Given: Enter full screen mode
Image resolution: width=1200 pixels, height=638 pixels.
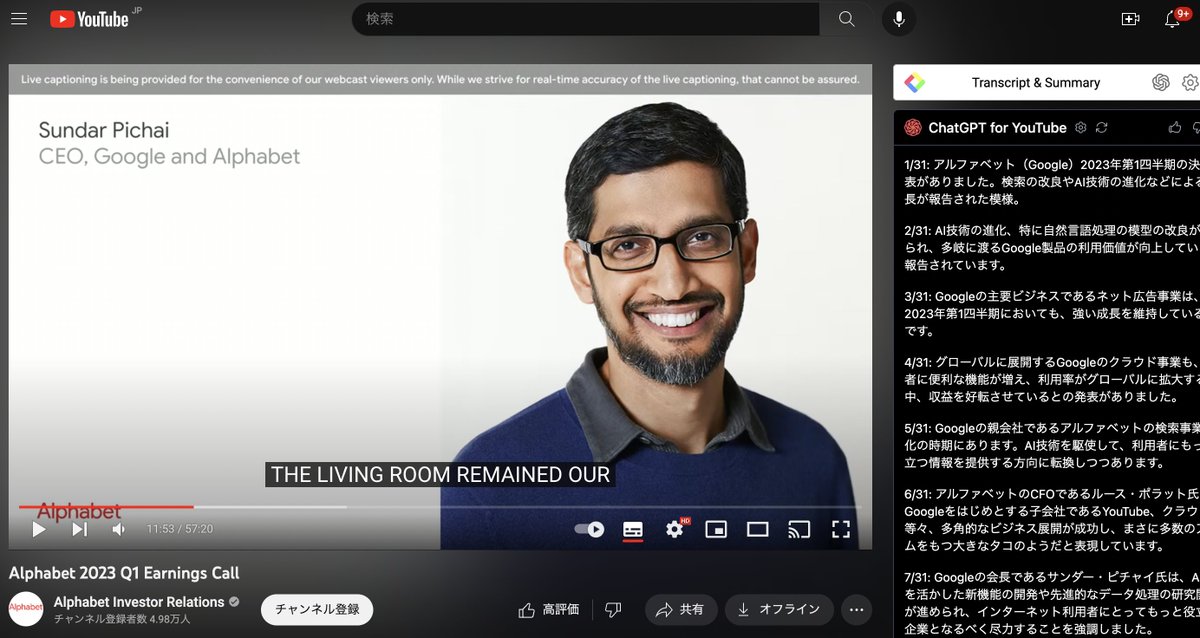Looking at the screenshot, I should click(841, 529).
